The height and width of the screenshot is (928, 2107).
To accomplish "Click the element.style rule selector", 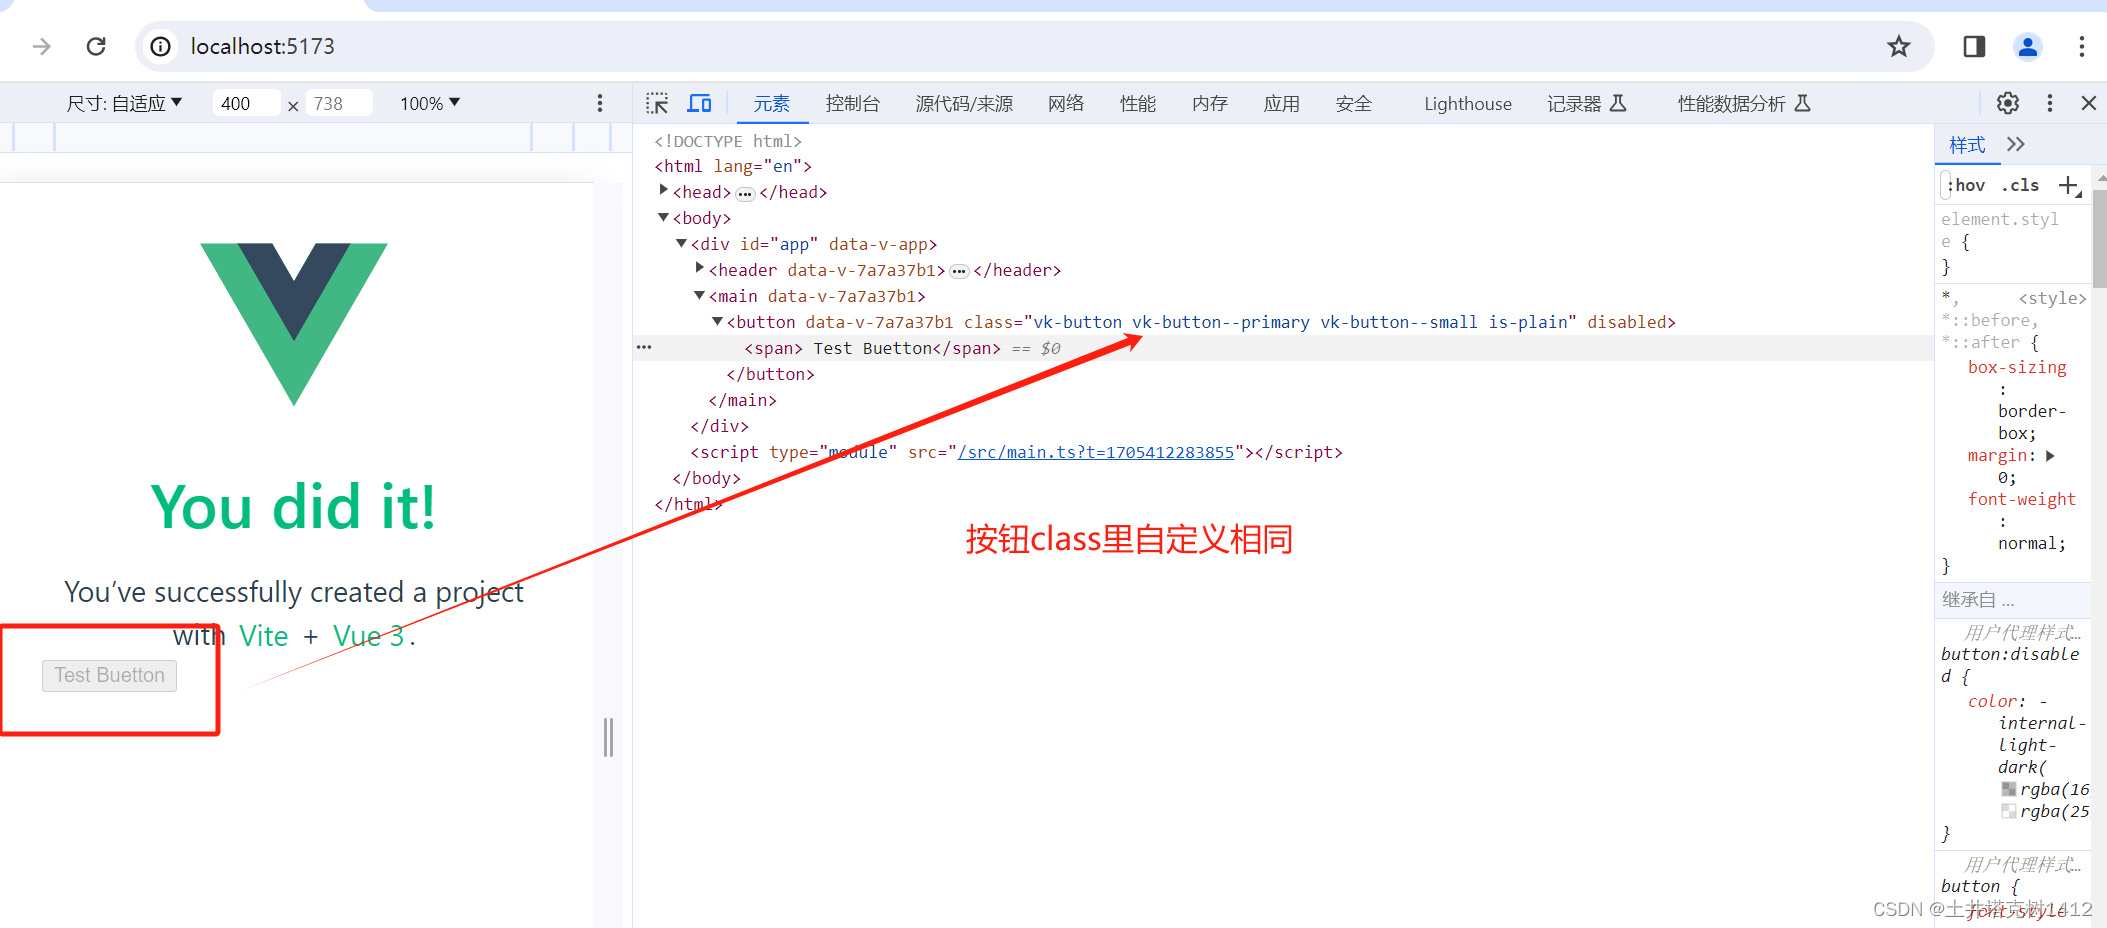I will pos(1999,230).
